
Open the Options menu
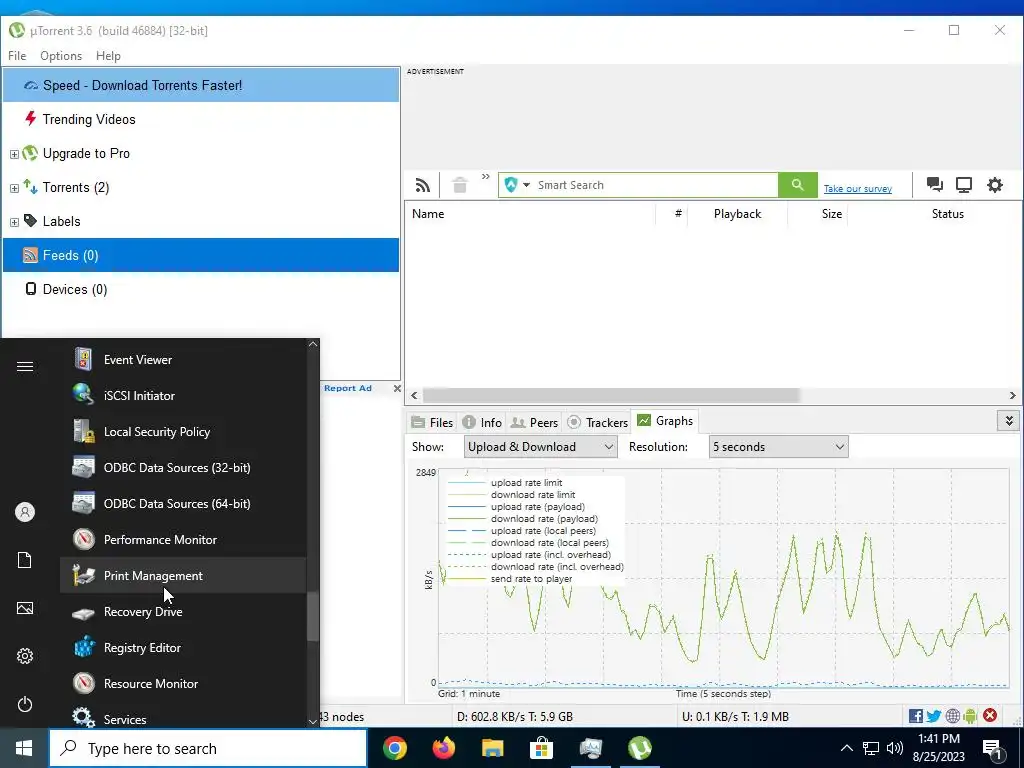point(61,56)
